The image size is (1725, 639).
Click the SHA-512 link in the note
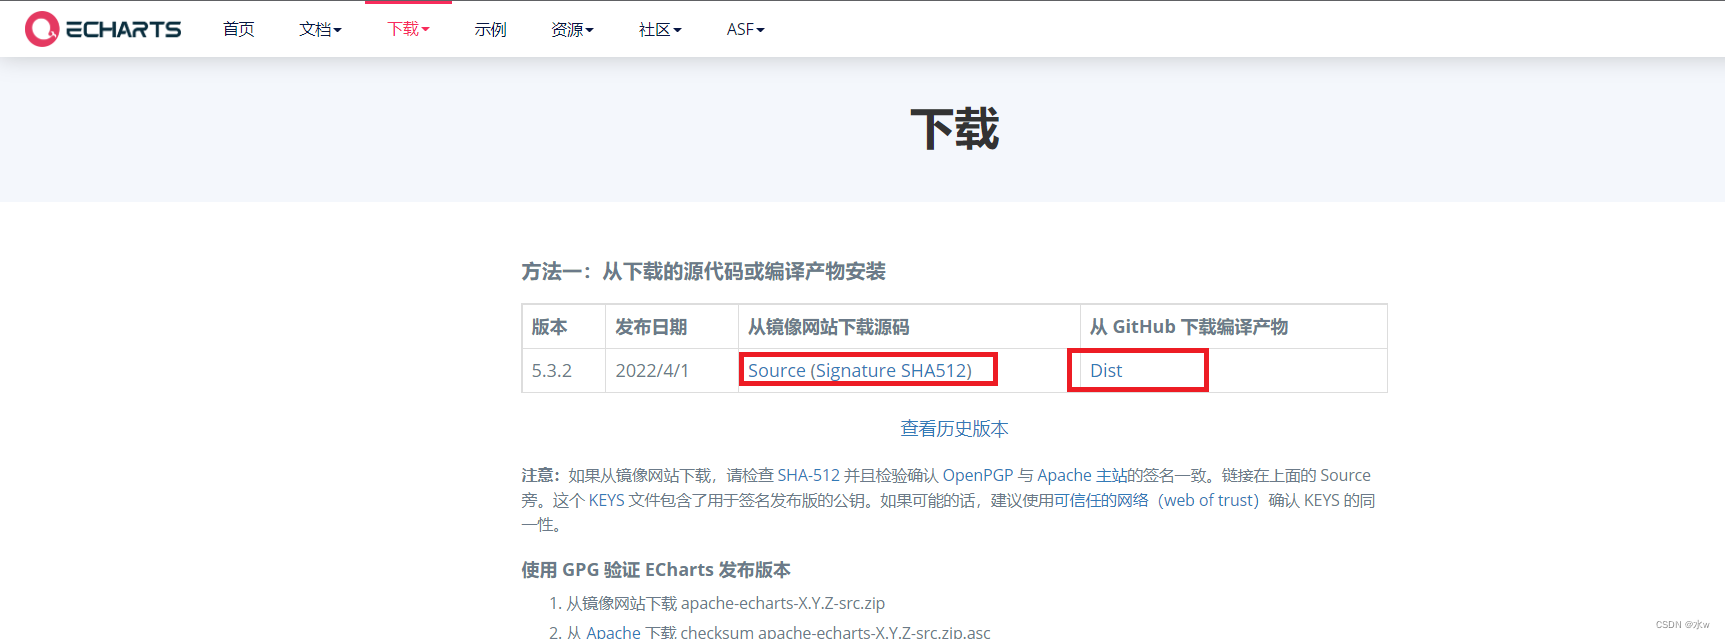(809, 475)
